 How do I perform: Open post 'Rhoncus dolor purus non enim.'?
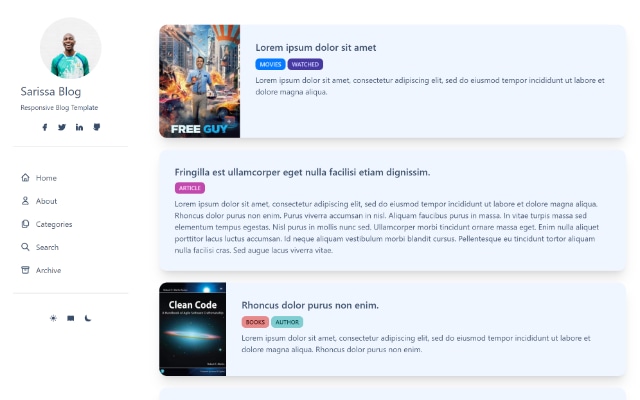click(x=310, y=305)
